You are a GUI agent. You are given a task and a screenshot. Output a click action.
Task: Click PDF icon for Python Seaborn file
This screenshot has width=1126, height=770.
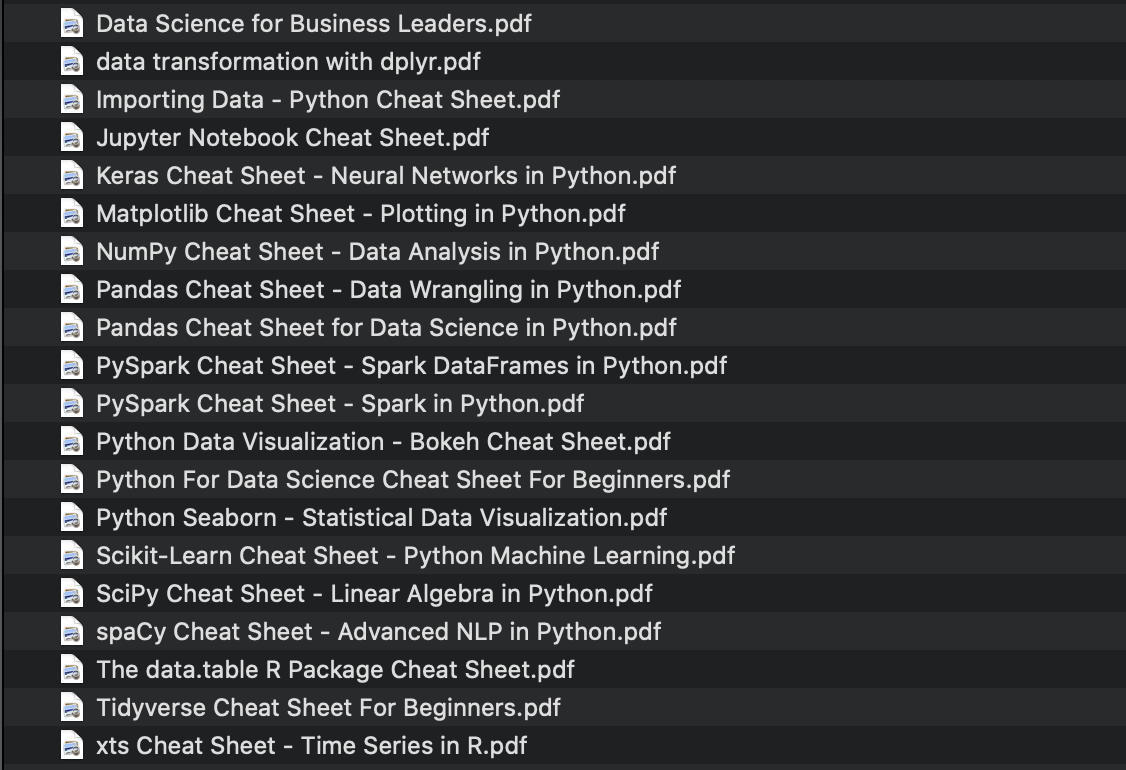pos(71,517)
